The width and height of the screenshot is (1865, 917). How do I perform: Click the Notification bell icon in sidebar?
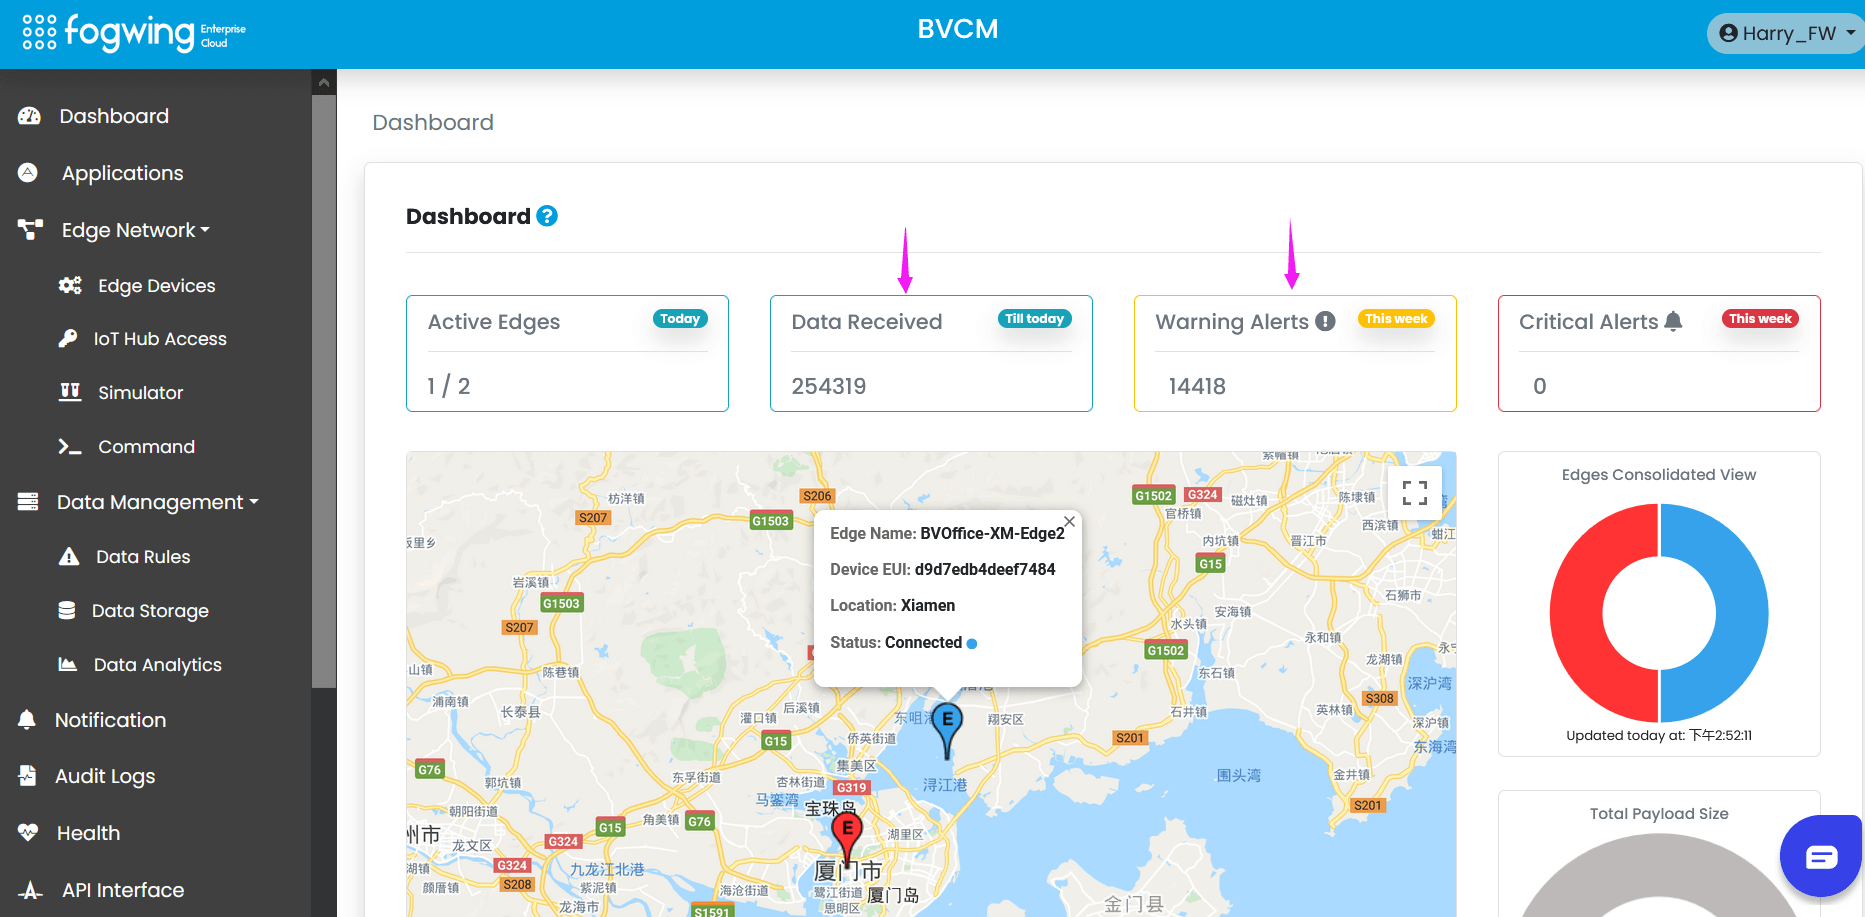[x=27, y=719]
